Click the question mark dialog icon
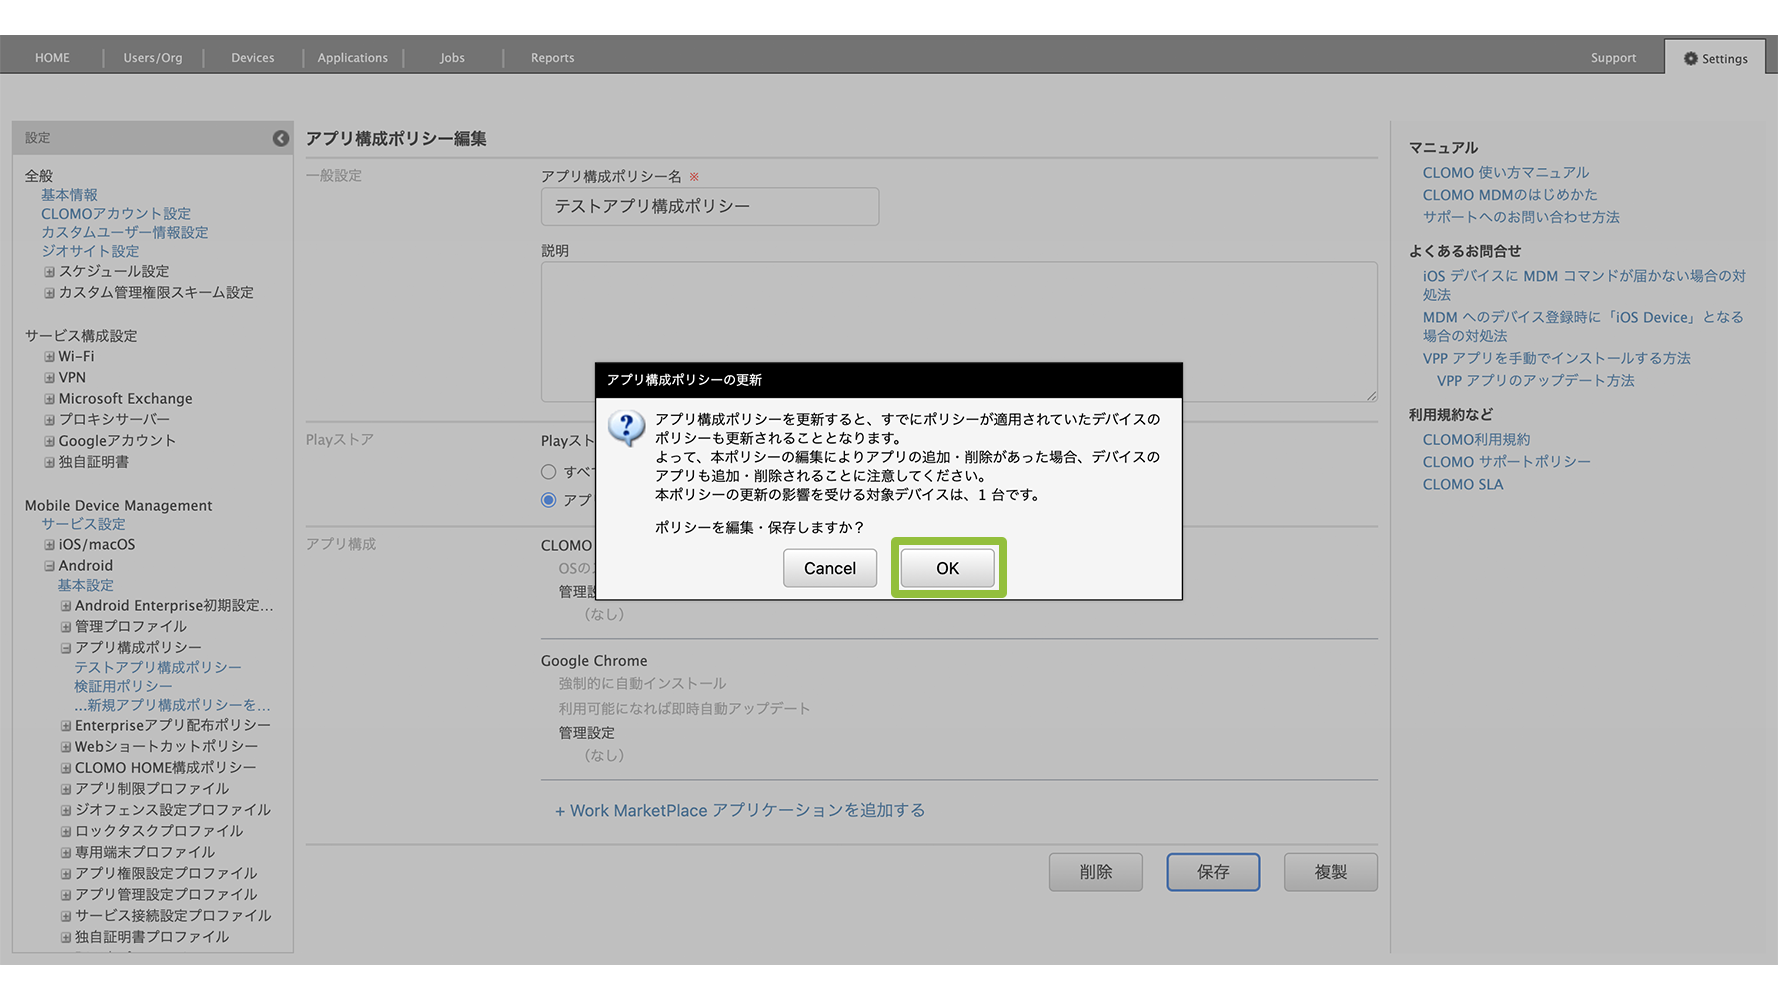Image resolution: width=1778 pixels, height=1000 pixels. [x=627, y=428]
